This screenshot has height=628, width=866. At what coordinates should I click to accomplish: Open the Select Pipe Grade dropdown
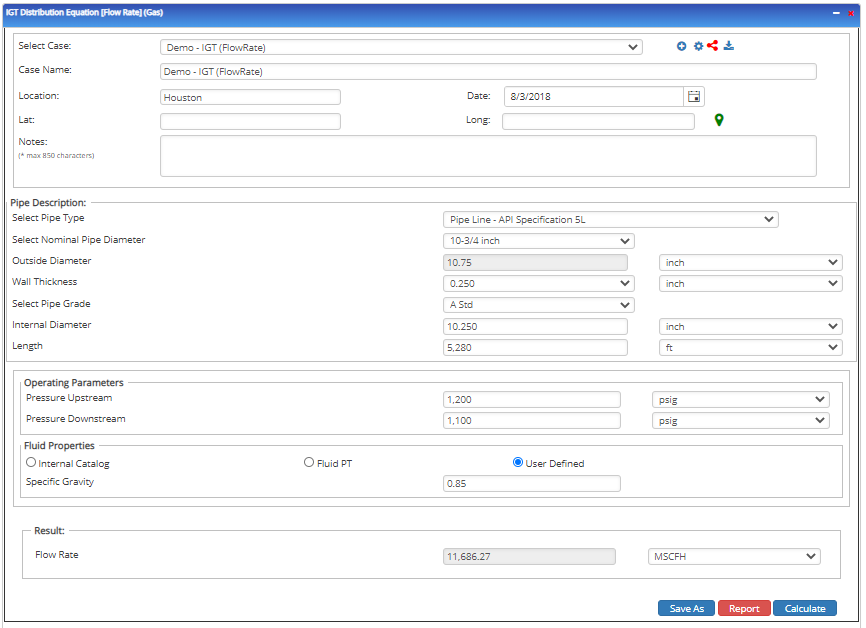coord(538,305)
